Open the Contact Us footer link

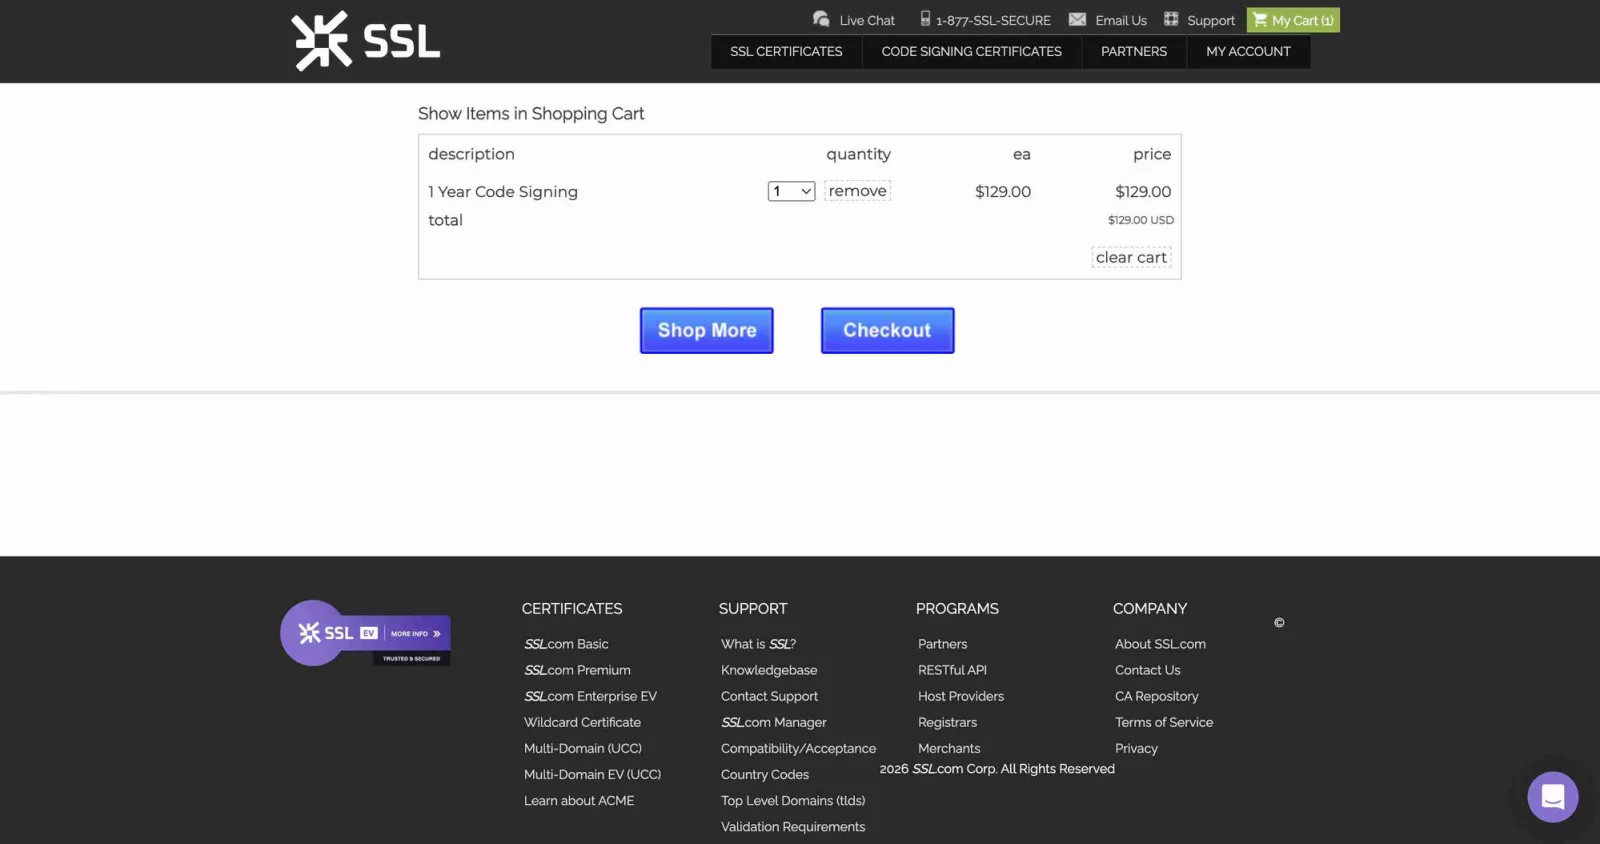[1147, 671]
